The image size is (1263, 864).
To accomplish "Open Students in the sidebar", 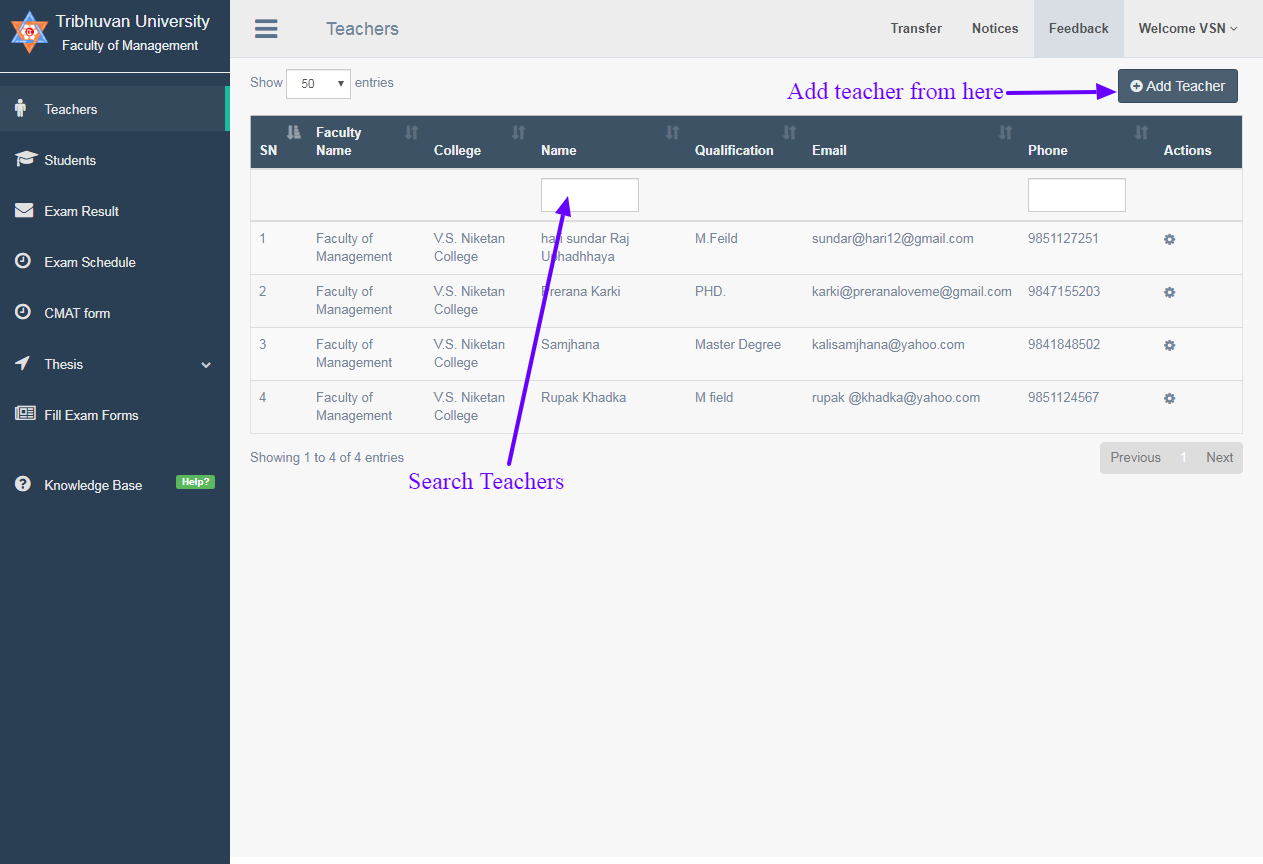I will click(70, 160).
